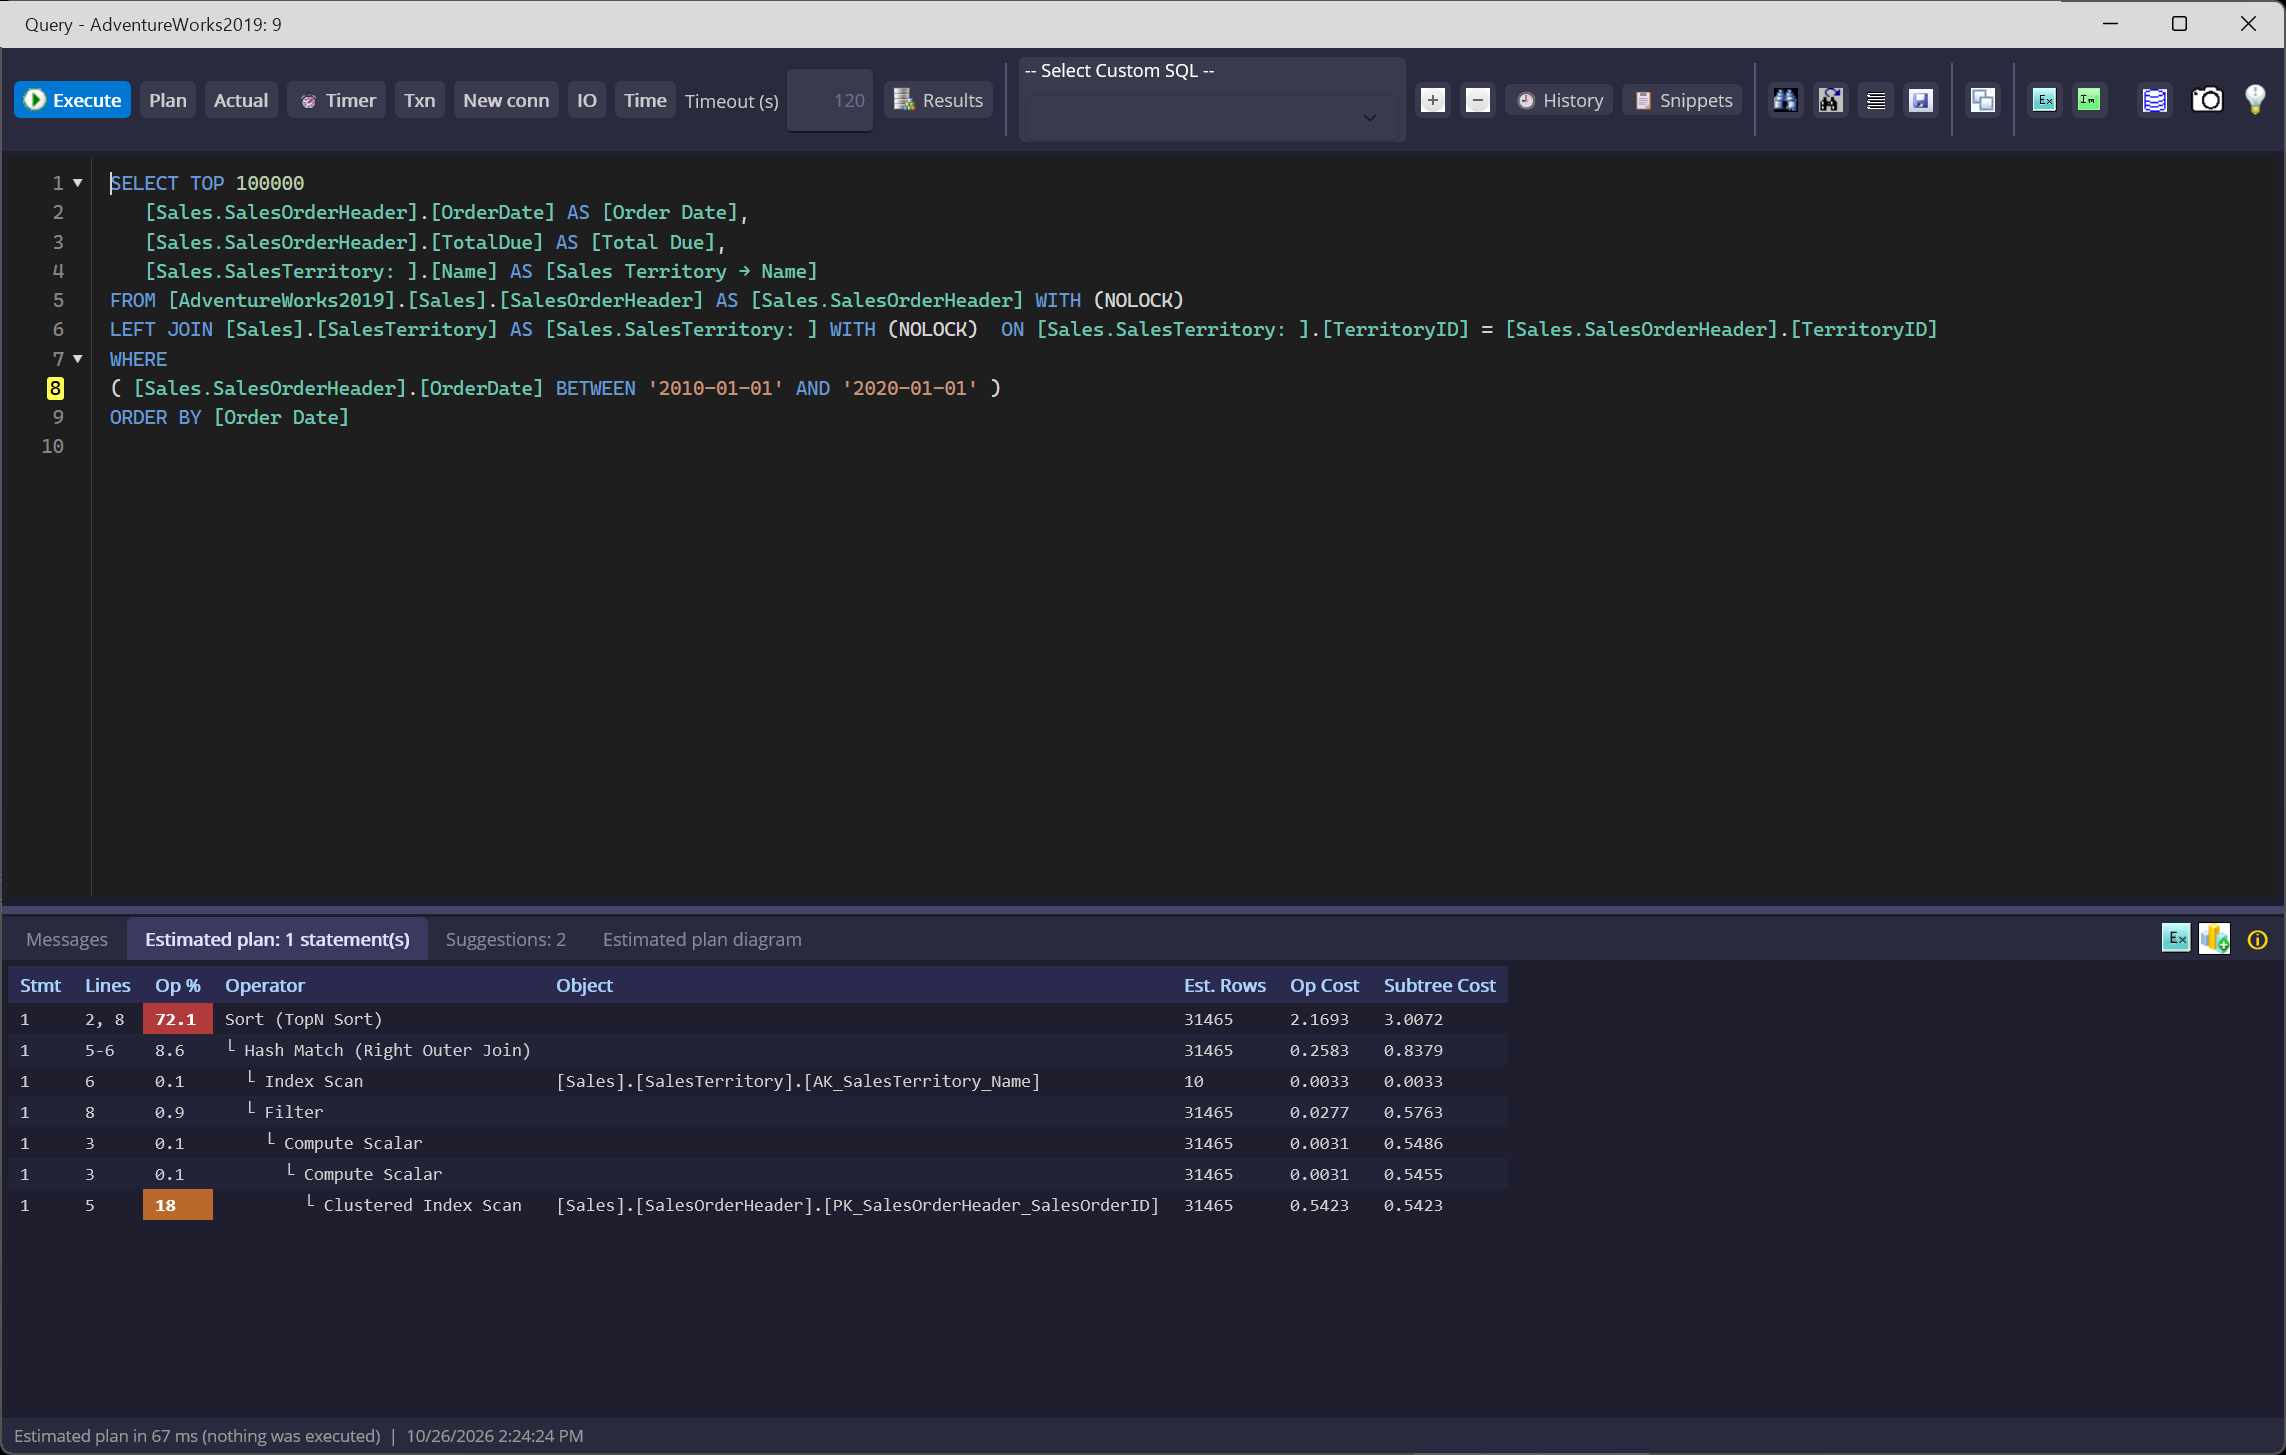Click the New conn button
Image resolution: width=2286 pixels, height=1455 pixels.
(x=506, y=100)
